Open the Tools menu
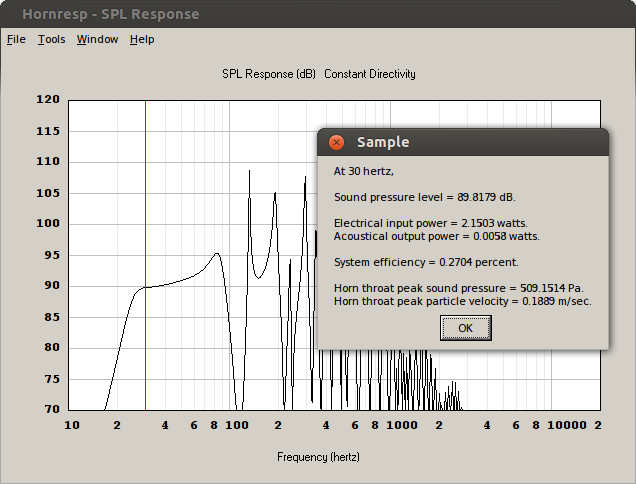636x484 pixels. click(52, 39)
